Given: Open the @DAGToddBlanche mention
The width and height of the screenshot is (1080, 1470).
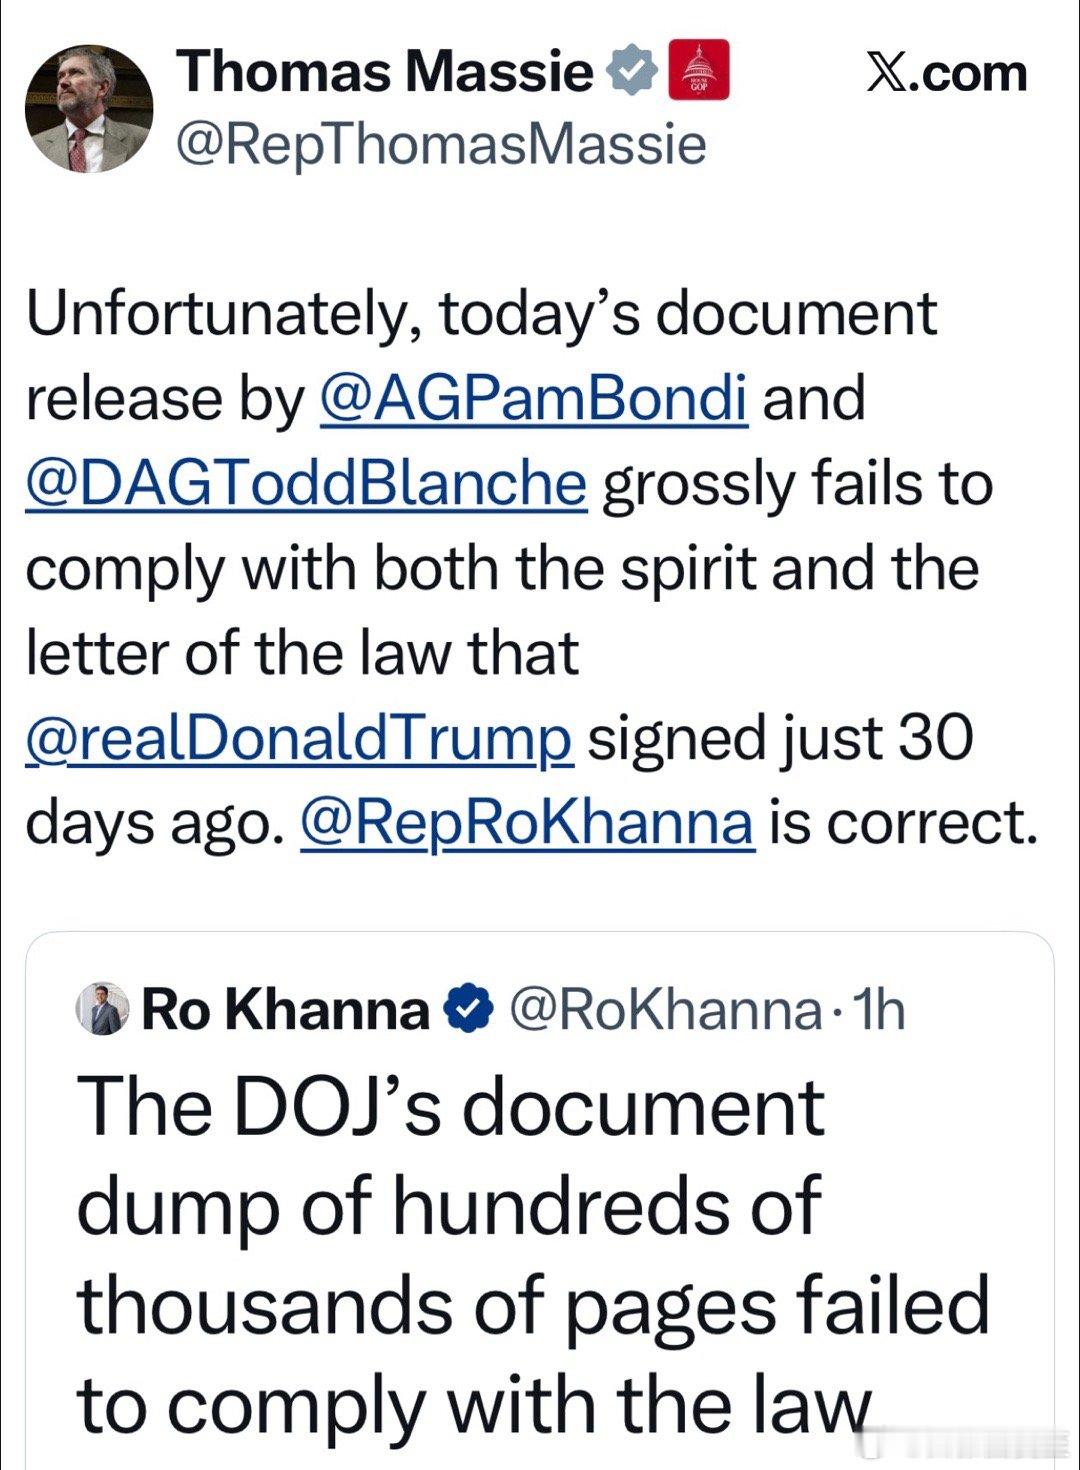Looking at the screenshot, I should [x=306, y=484].
